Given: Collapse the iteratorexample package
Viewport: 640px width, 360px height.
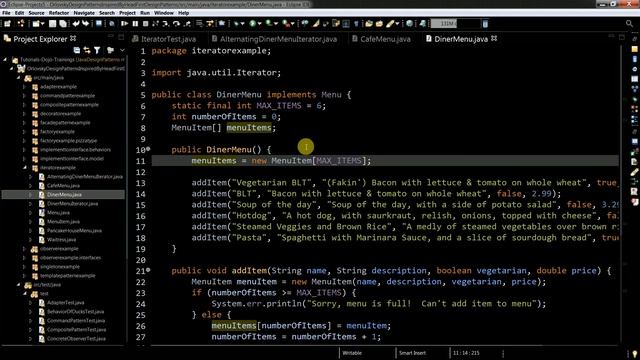Looking at the screenshot, I should [x=25, y=167].
